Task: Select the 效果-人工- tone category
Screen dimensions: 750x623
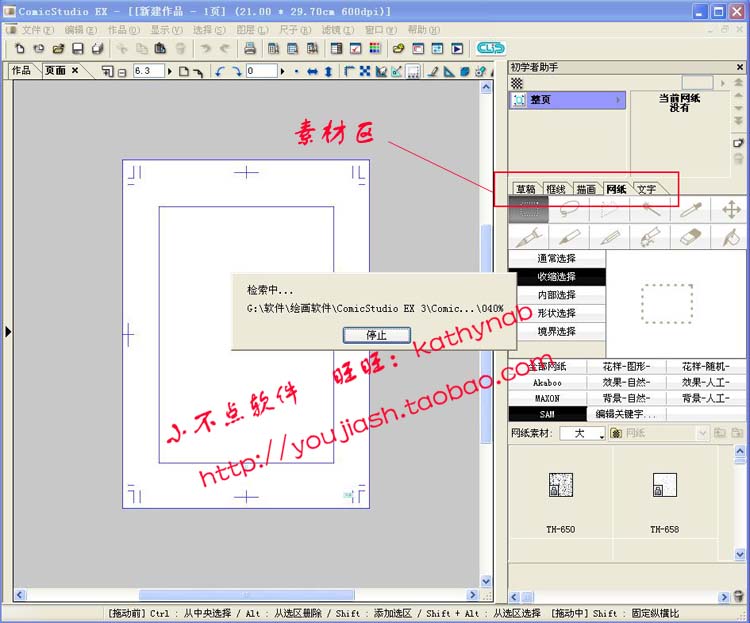Action: click(706, 382)
